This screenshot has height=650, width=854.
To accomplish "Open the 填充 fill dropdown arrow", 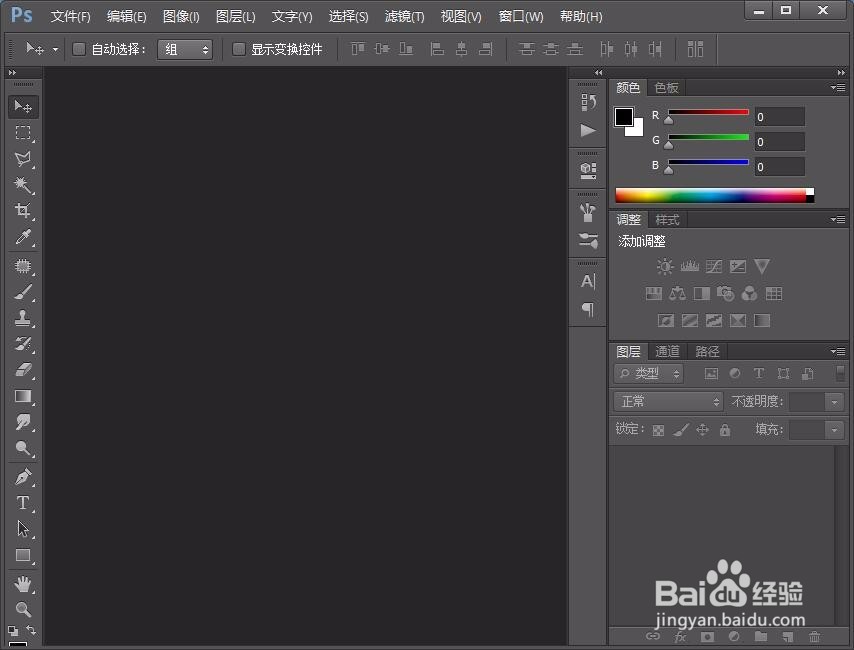I will 834,430.
